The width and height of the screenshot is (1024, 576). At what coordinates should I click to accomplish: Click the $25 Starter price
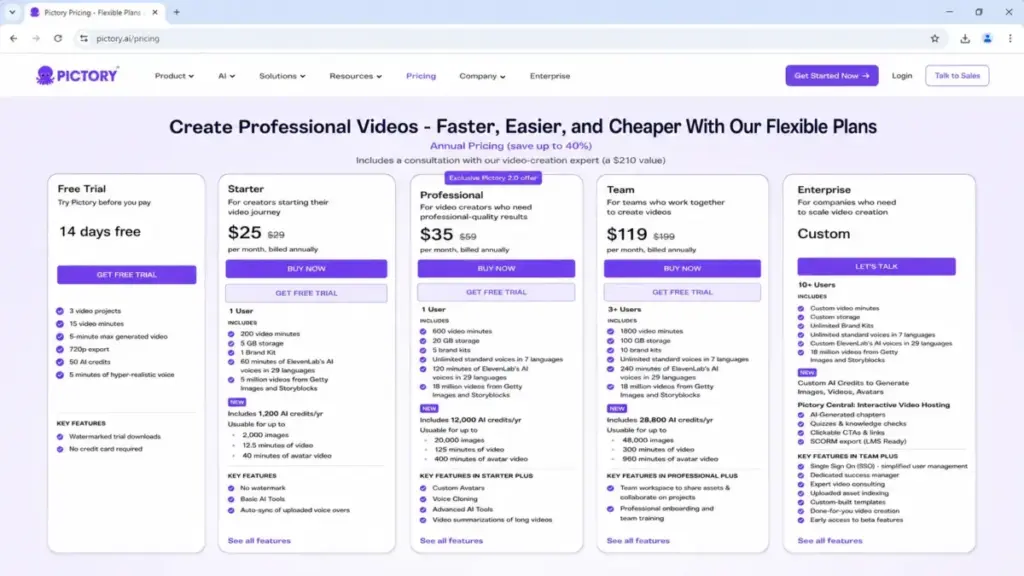(x=244, y=232)
